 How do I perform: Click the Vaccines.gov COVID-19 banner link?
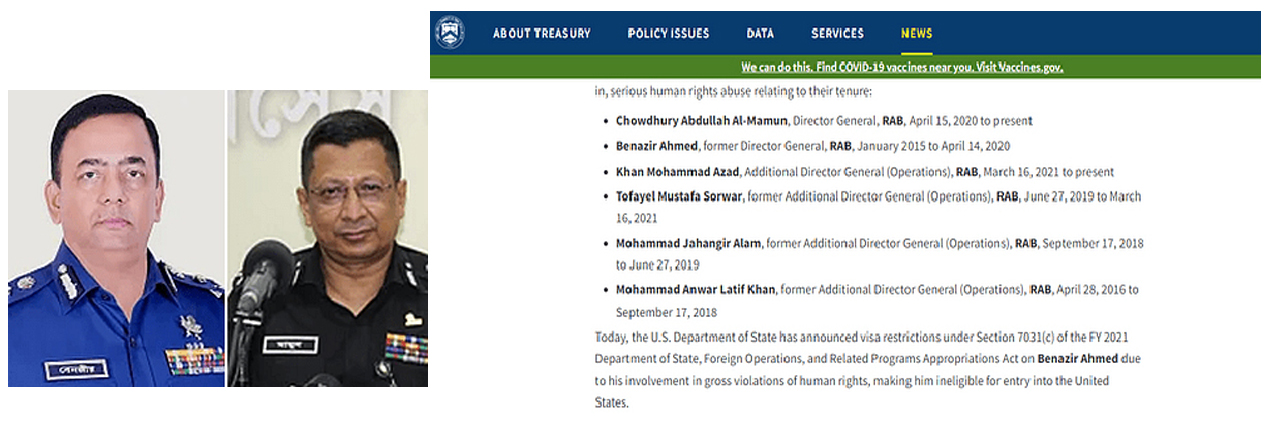[x=901, y=68]
